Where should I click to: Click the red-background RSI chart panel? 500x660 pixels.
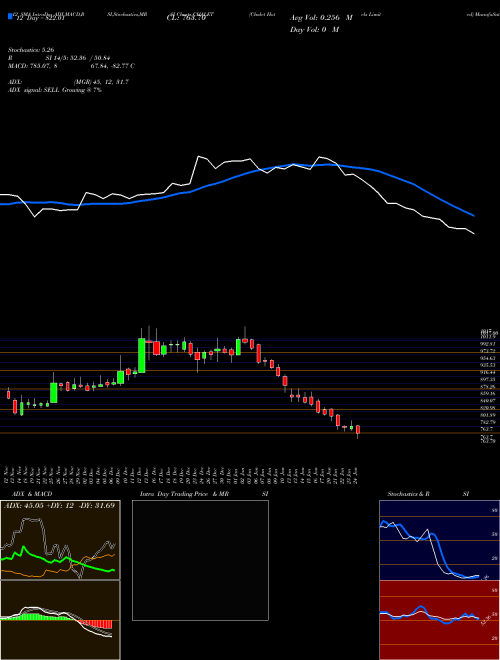[439, 620]
